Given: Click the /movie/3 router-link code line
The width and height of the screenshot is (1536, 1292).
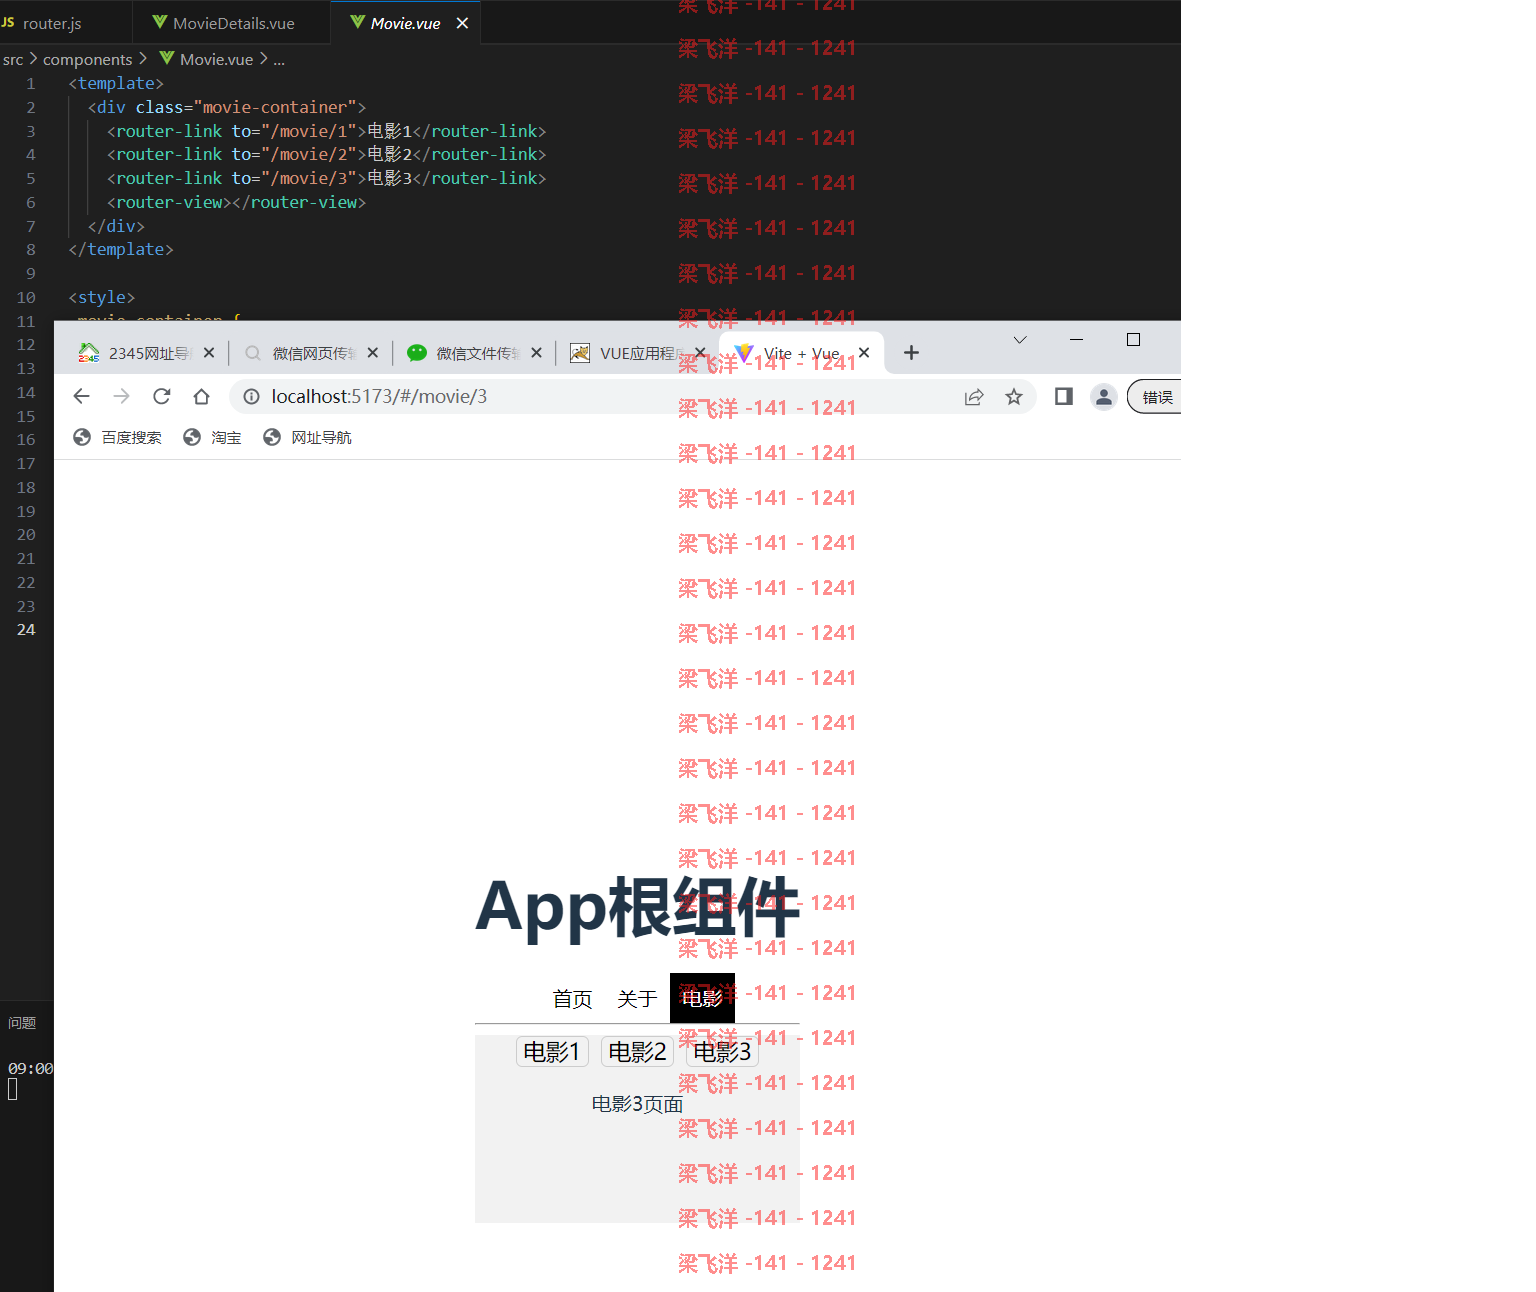Looking at the screenshot, I should tap(326, 178).
